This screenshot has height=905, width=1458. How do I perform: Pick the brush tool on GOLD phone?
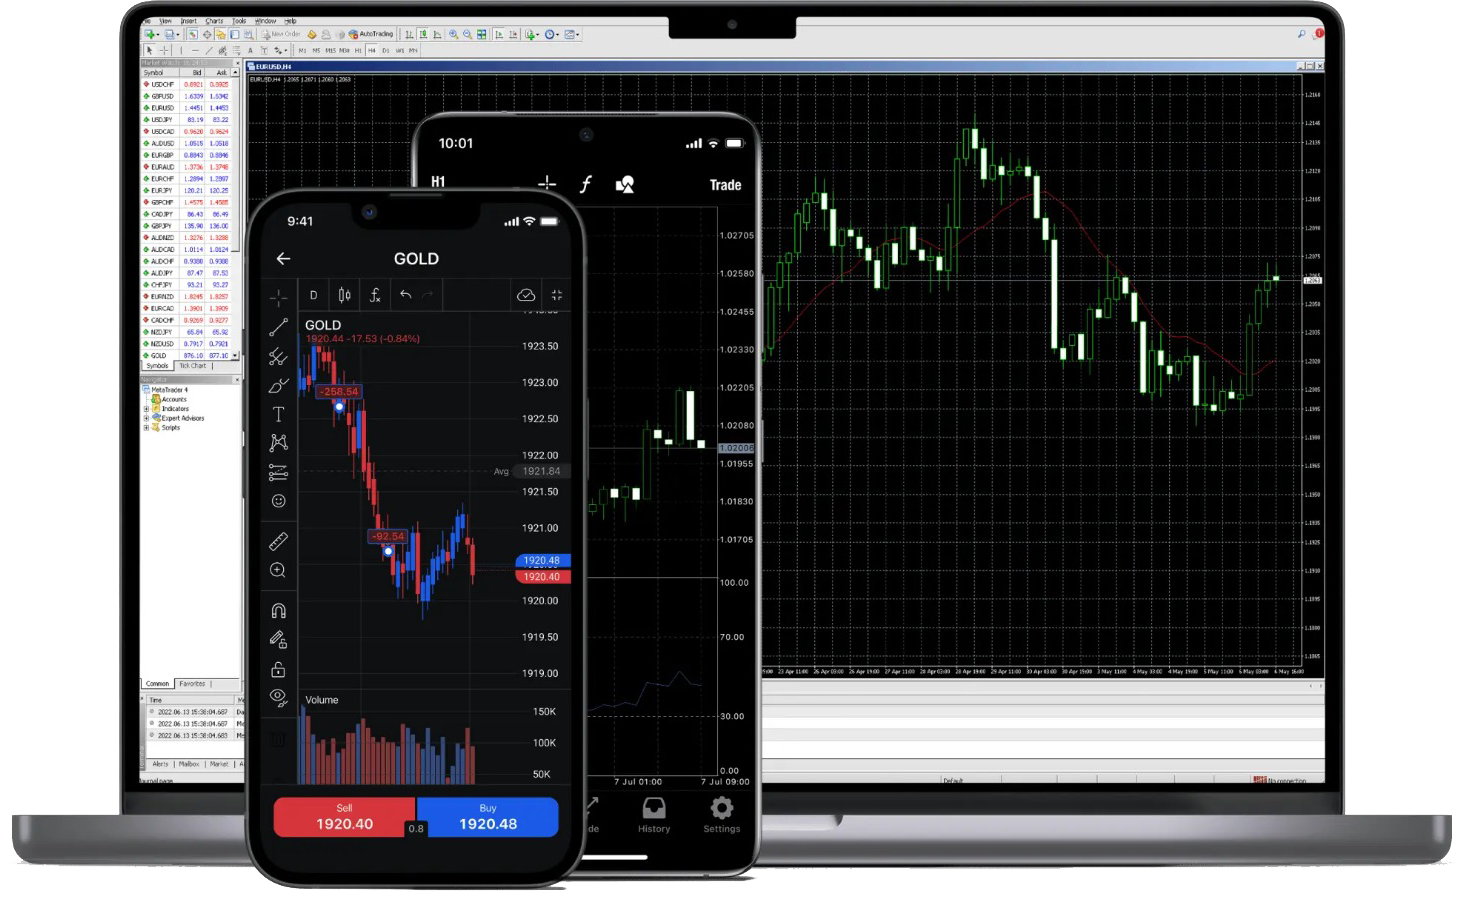pos(278,386)
